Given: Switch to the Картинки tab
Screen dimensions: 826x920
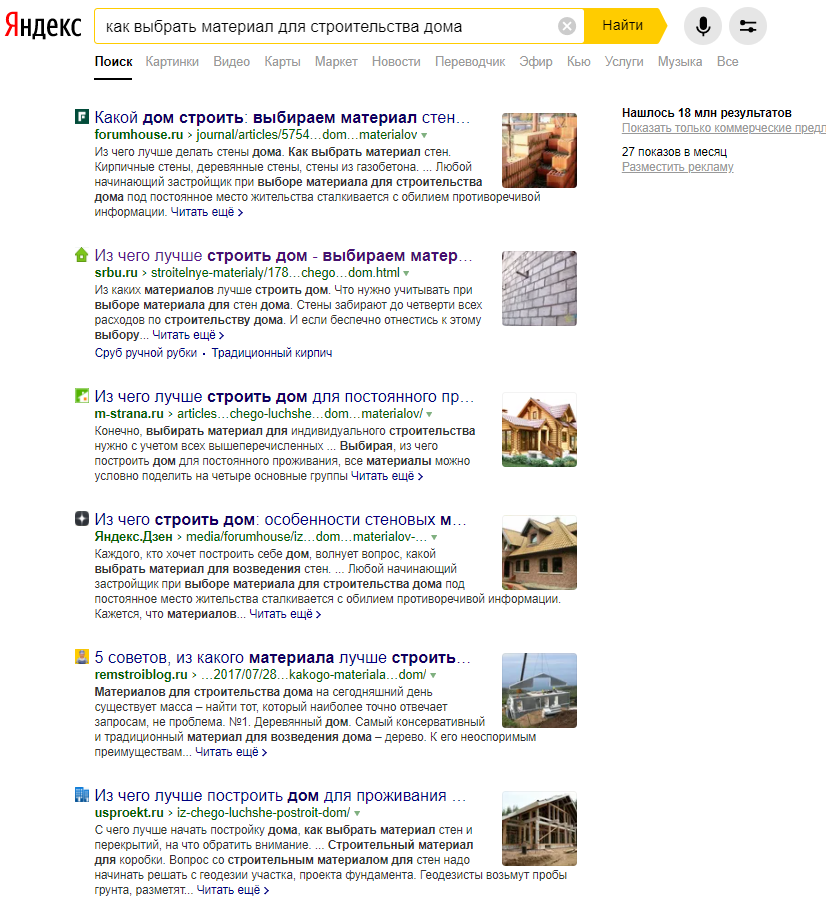Looking at the screenshot, I should pos(172,62).
